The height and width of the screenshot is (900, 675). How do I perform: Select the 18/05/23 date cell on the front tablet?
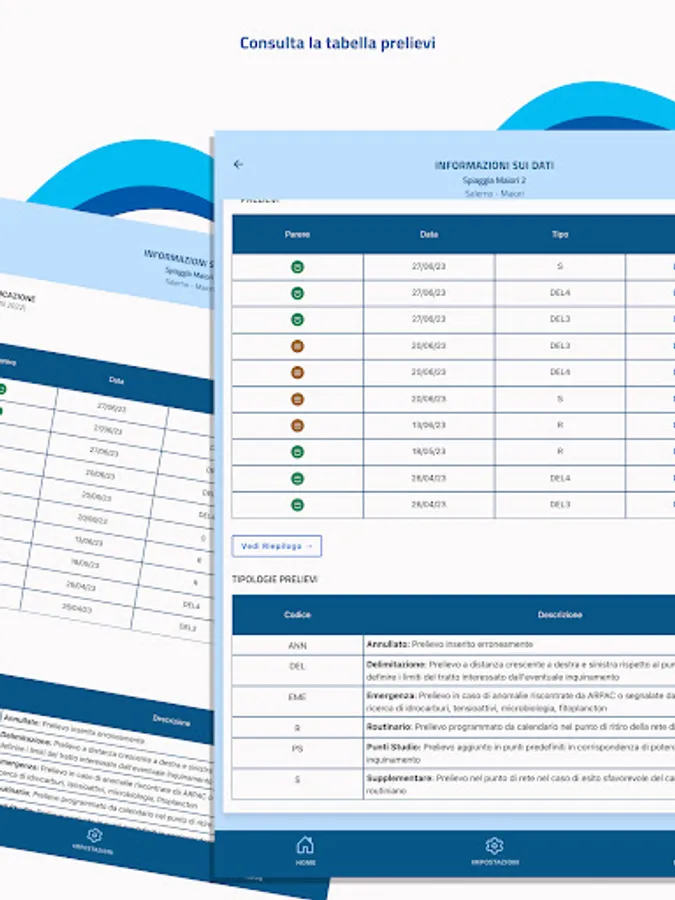(x=429, y=452)
